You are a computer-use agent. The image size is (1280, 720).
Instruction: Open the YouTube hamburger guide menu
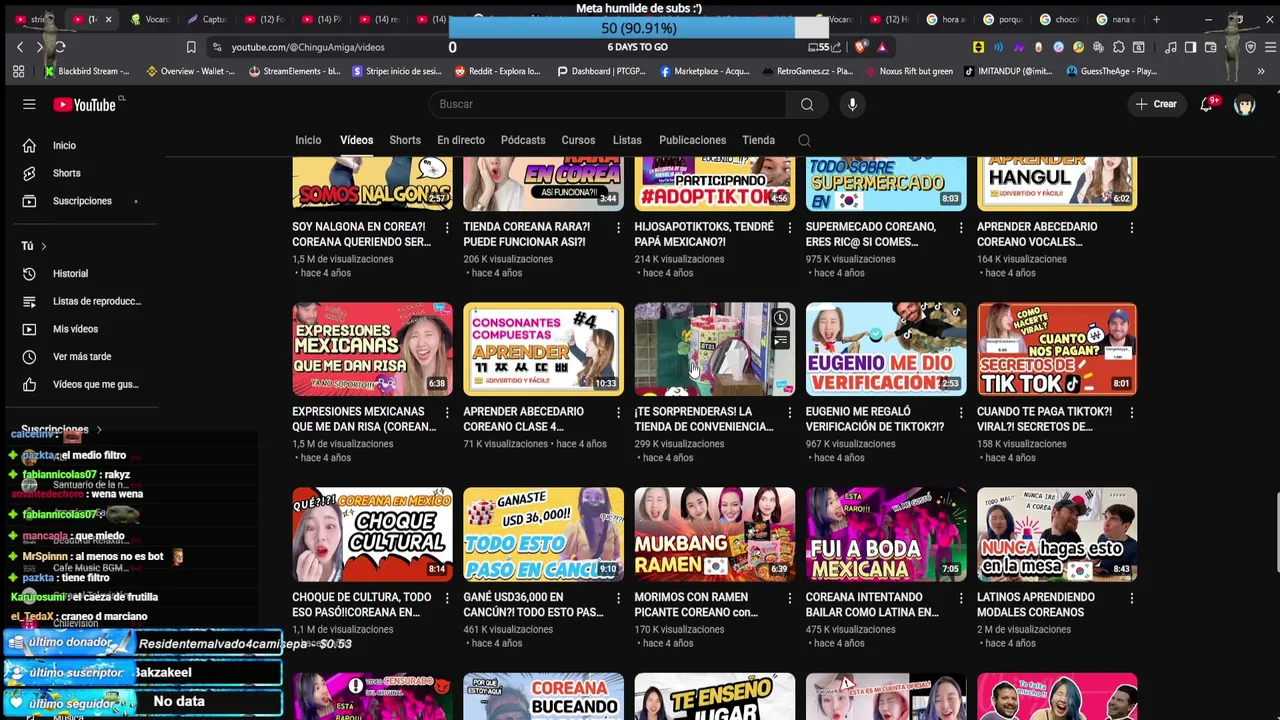tap(29, 104)
